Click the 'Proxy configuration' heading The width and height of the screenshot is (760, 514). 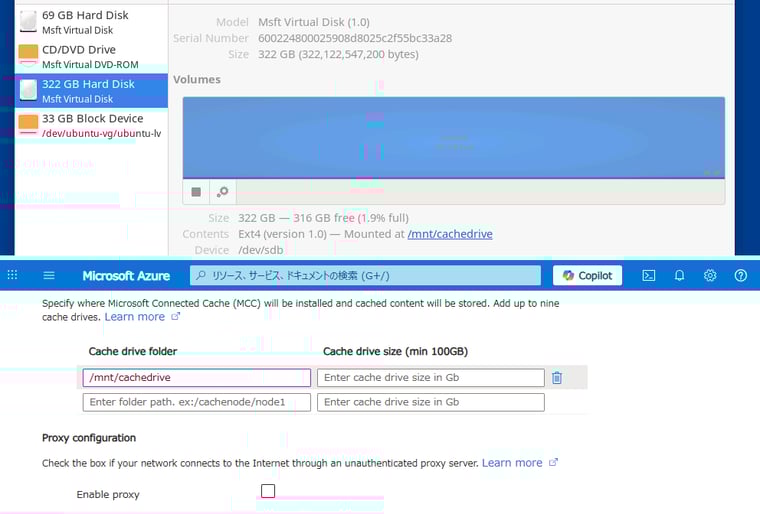(89, 438)
